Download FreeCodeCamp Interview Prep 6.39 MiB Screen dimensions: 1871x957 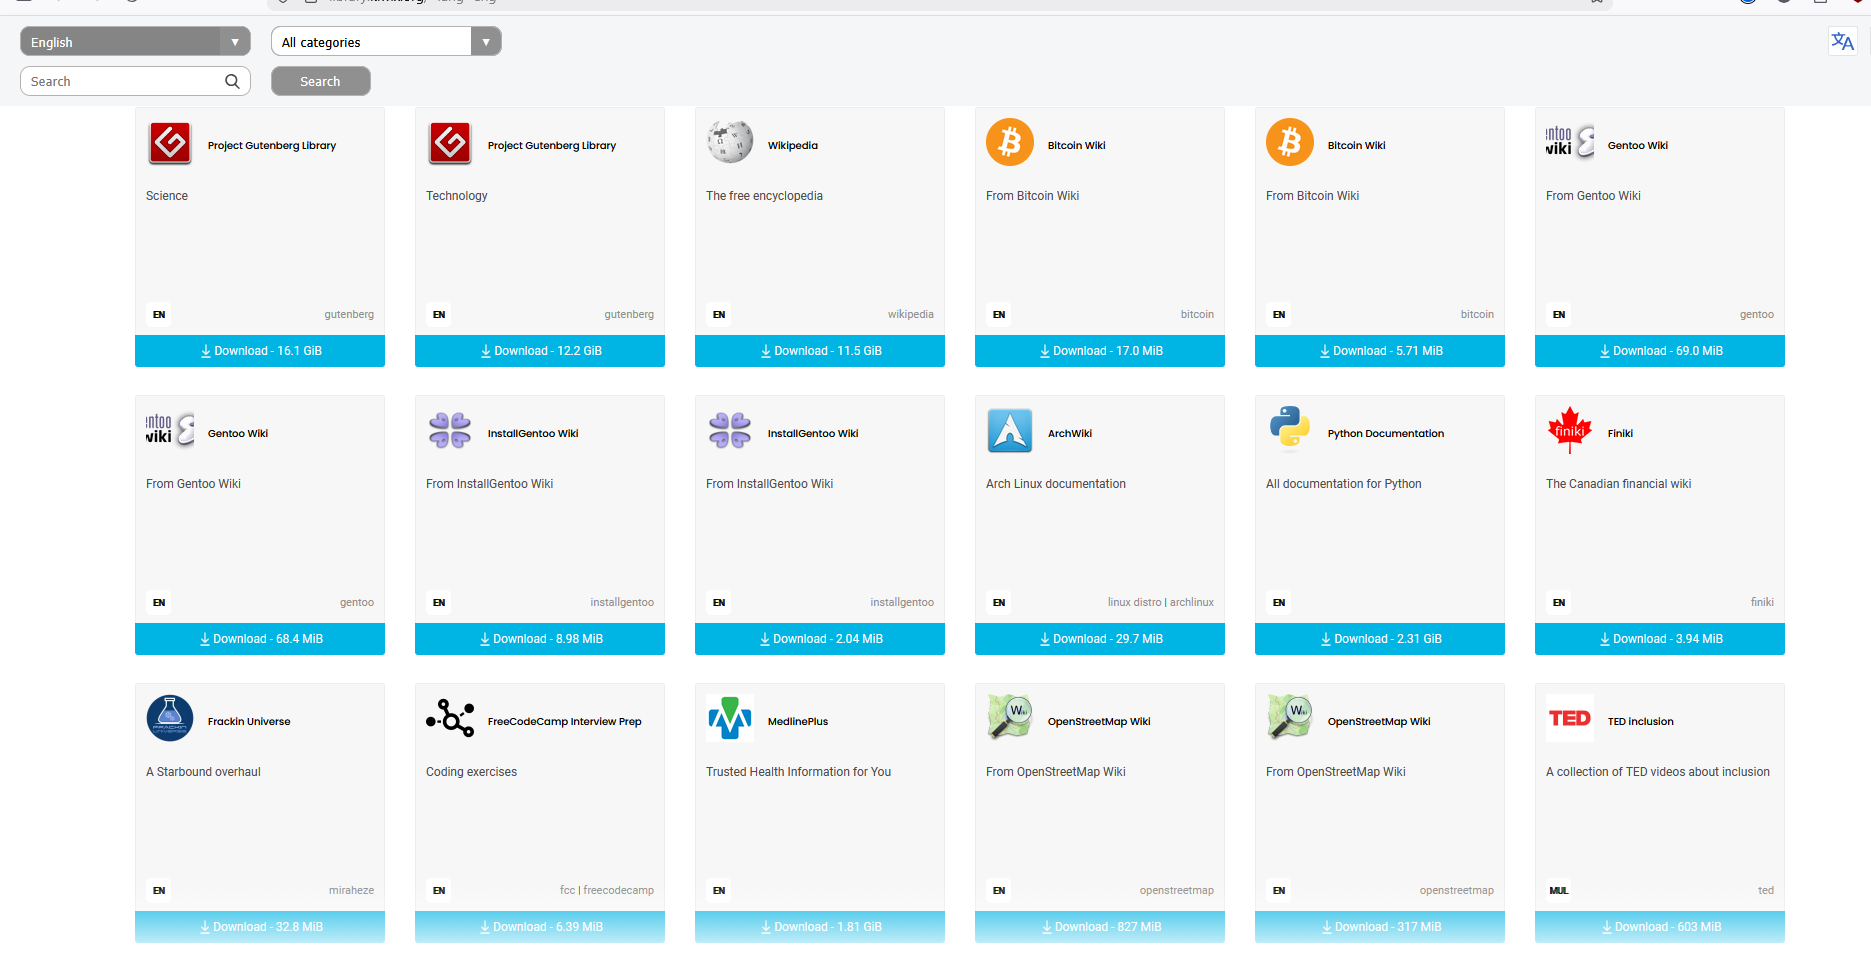click(x=540, y=927)
